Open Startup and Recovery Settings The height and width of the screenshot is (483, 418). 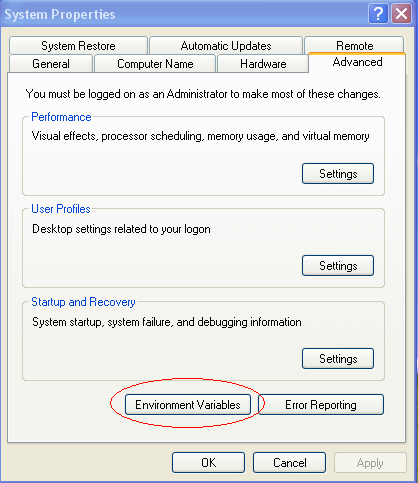(338, 359)
